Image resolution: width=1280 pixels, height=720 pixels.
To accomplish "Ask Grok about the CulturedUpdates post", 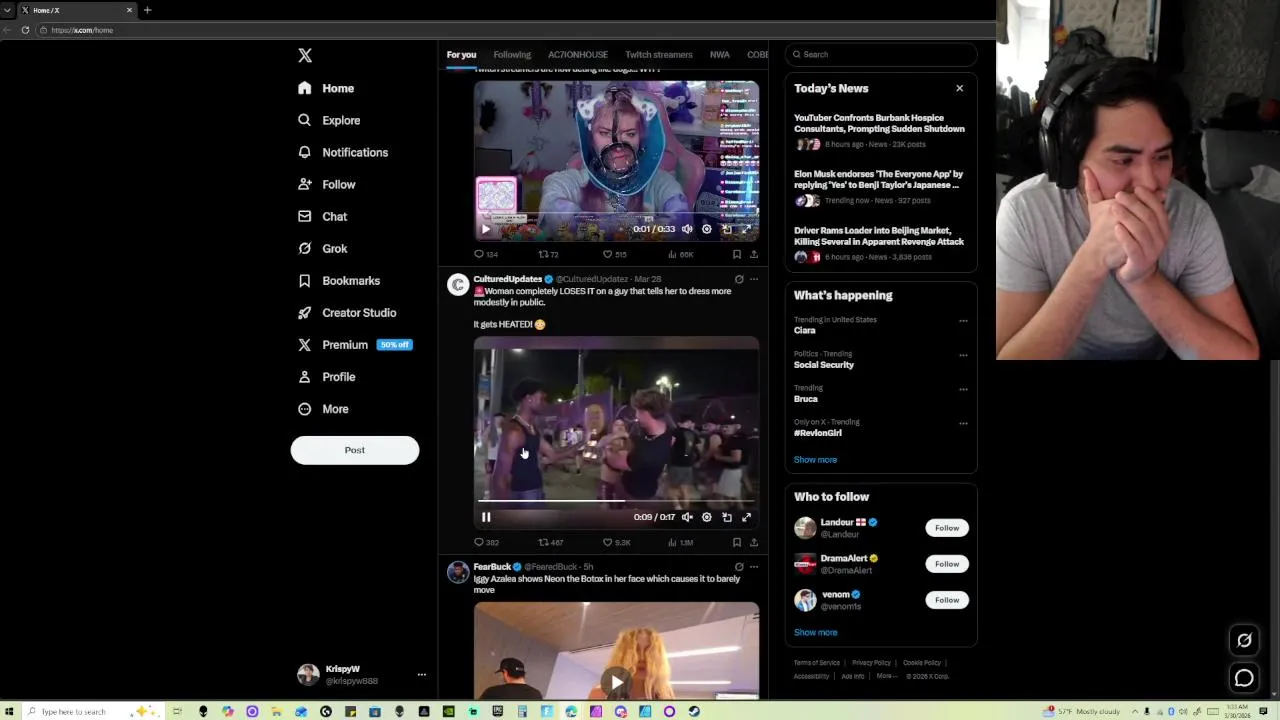I will click(739, 279).
